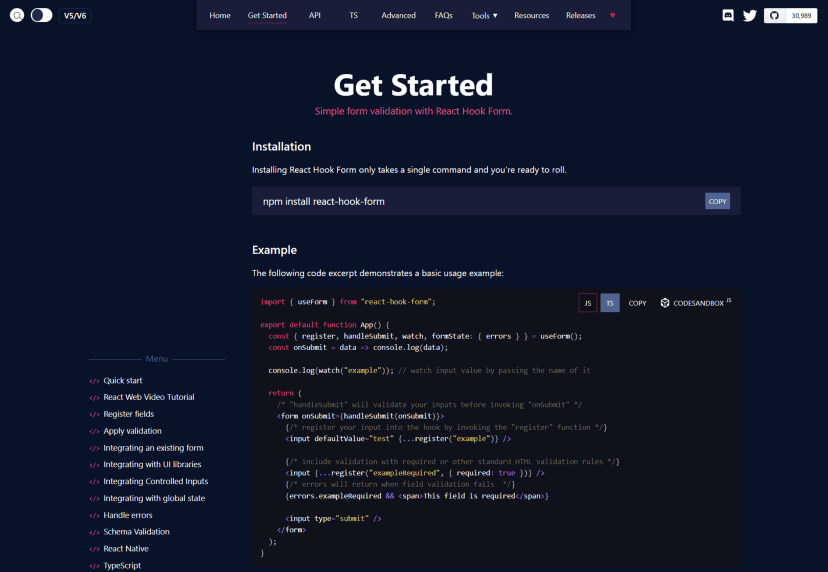Click the code icon beside Register fields

tap(95, 415)
